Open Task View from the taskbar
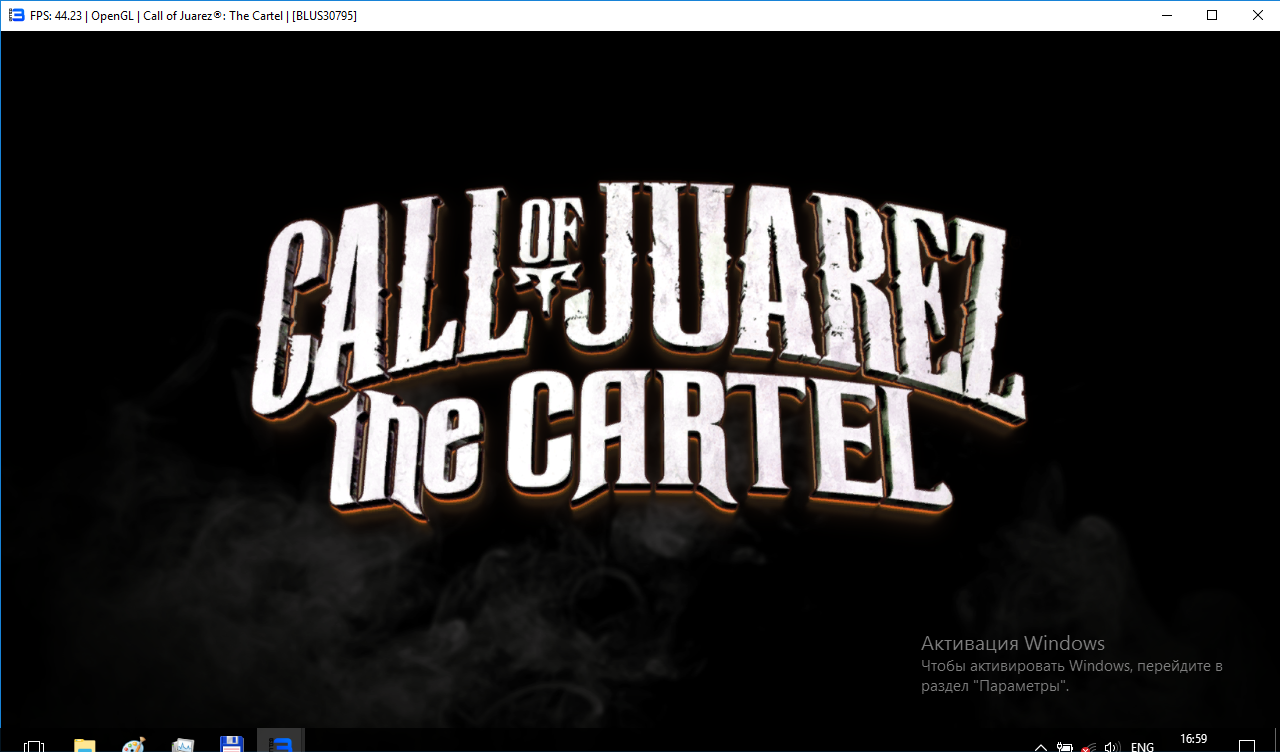Viewport: 1280px width, 752px height. tap(34, 745)
